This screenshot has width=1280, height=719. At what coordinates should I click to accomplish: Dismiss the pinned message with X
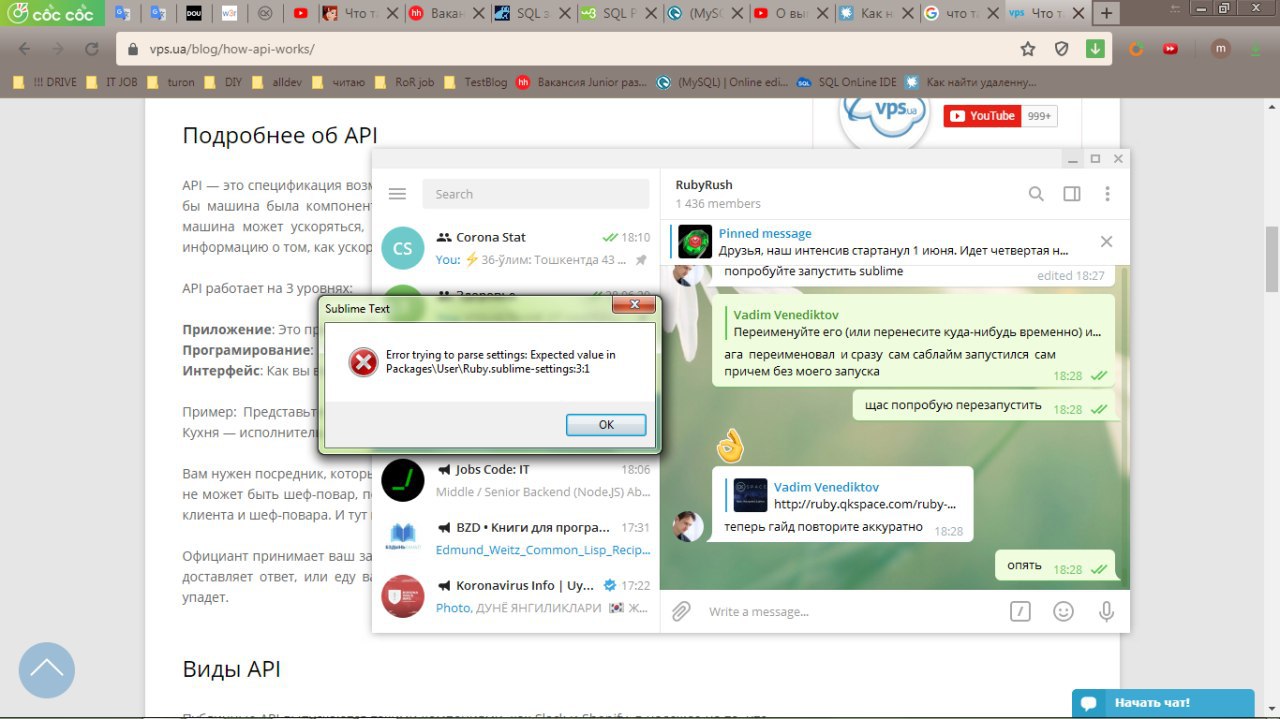click(x=1106, y=241)
